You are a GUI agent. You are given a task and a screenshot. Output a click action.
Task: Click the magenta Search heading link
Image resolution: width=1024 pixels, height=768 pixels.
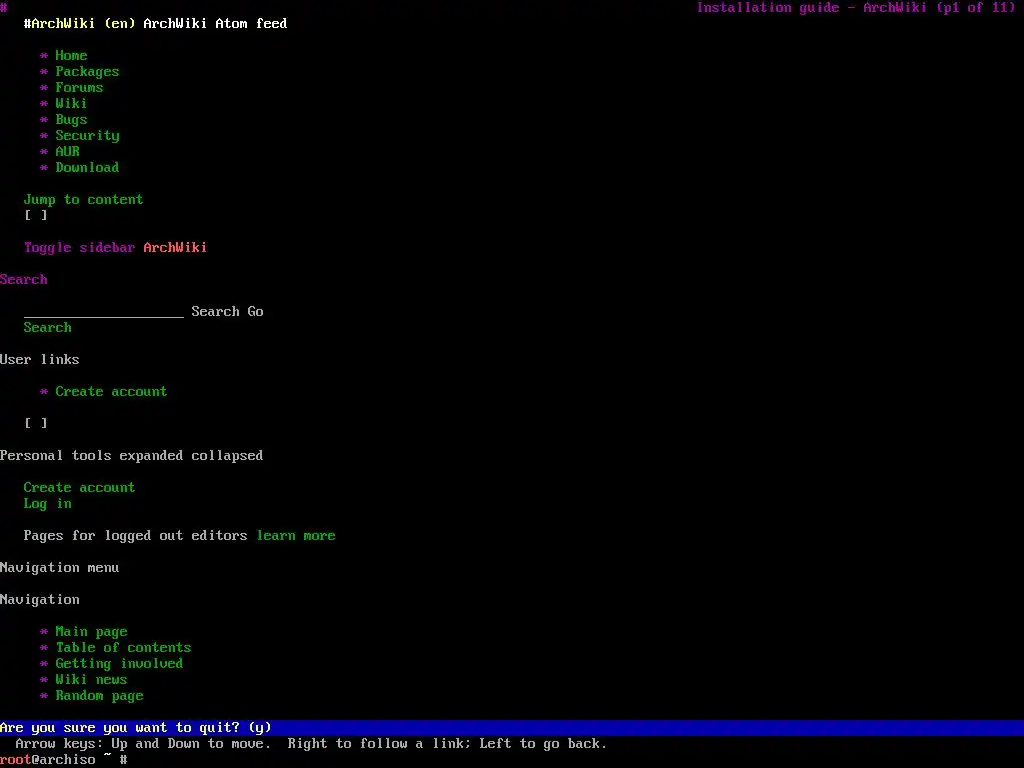coord(24,280)
